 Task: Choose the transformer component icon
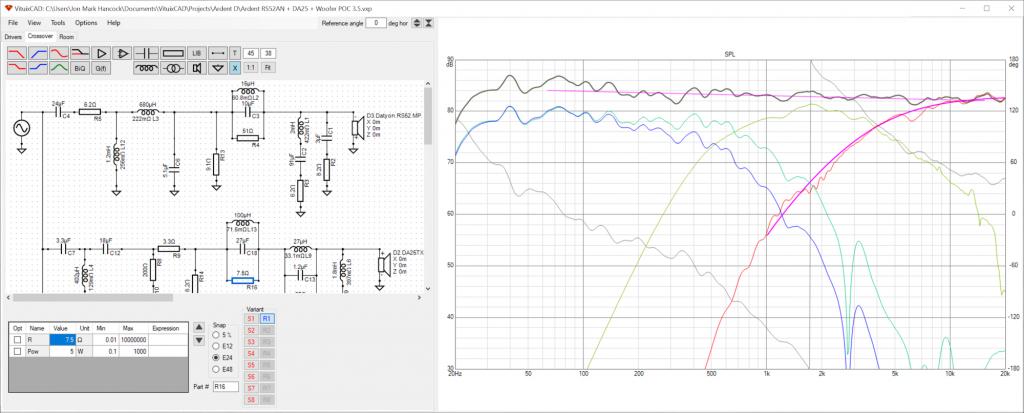pyautogui.click(x=173, y=68)
